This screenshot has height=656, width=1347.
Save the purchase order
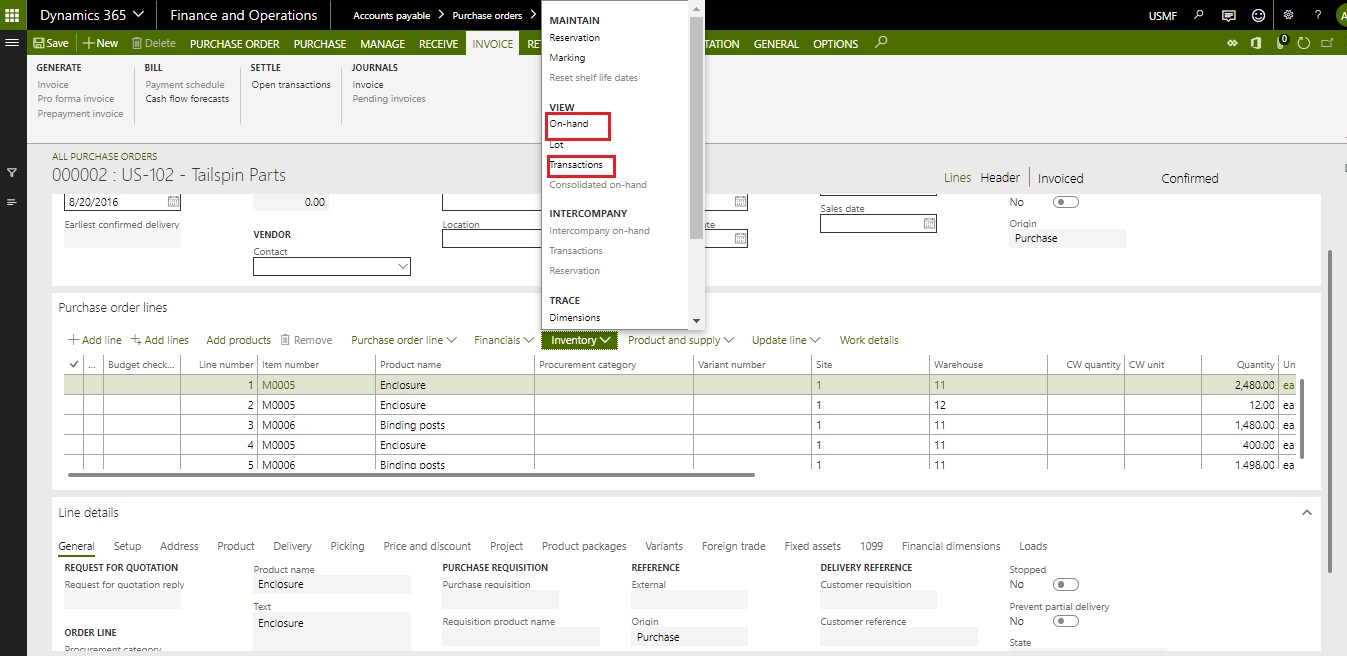click(x=51, y=43)
